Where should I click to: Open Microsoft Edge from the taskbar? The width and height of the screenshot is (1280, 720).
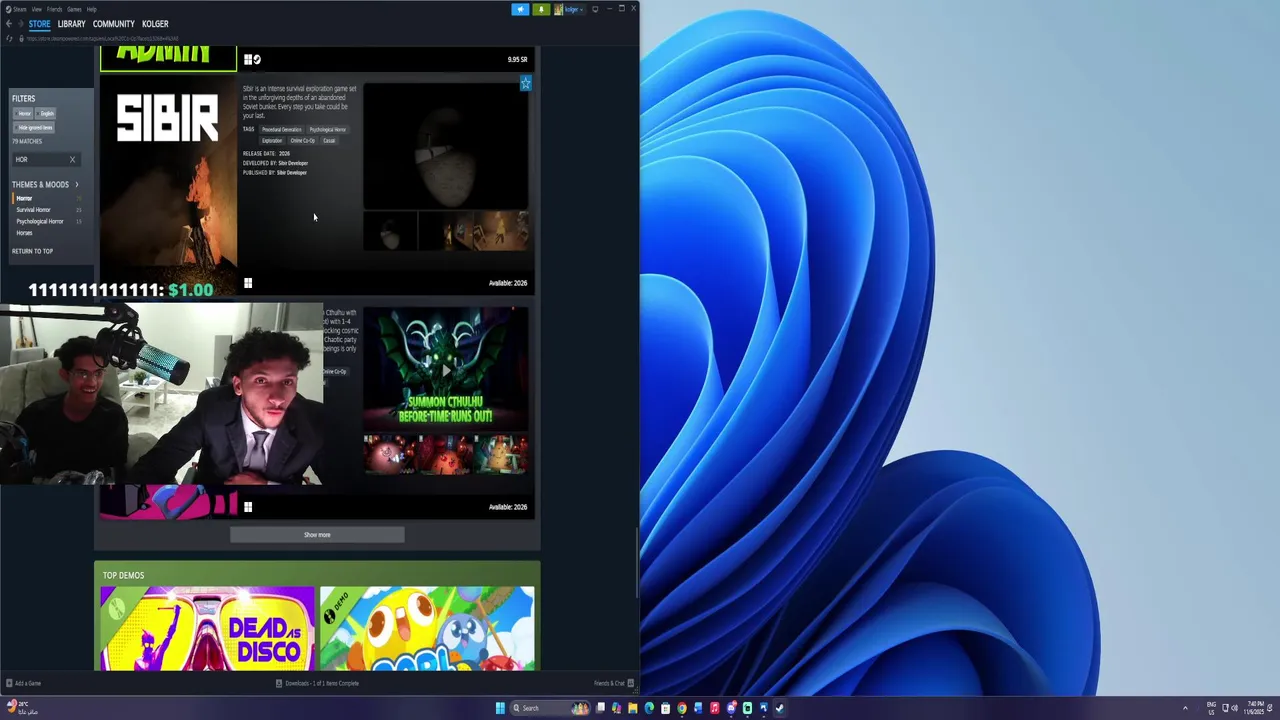tap(649, 708)
